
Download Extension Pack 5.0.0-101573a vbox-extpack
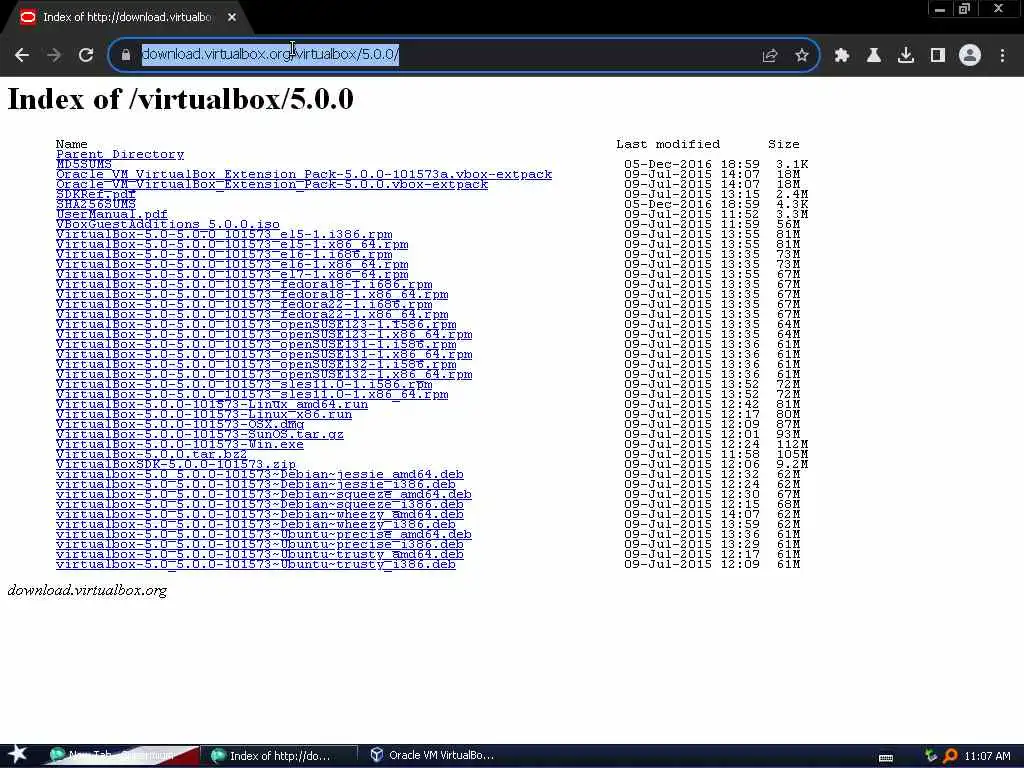[x=304, y=174]
